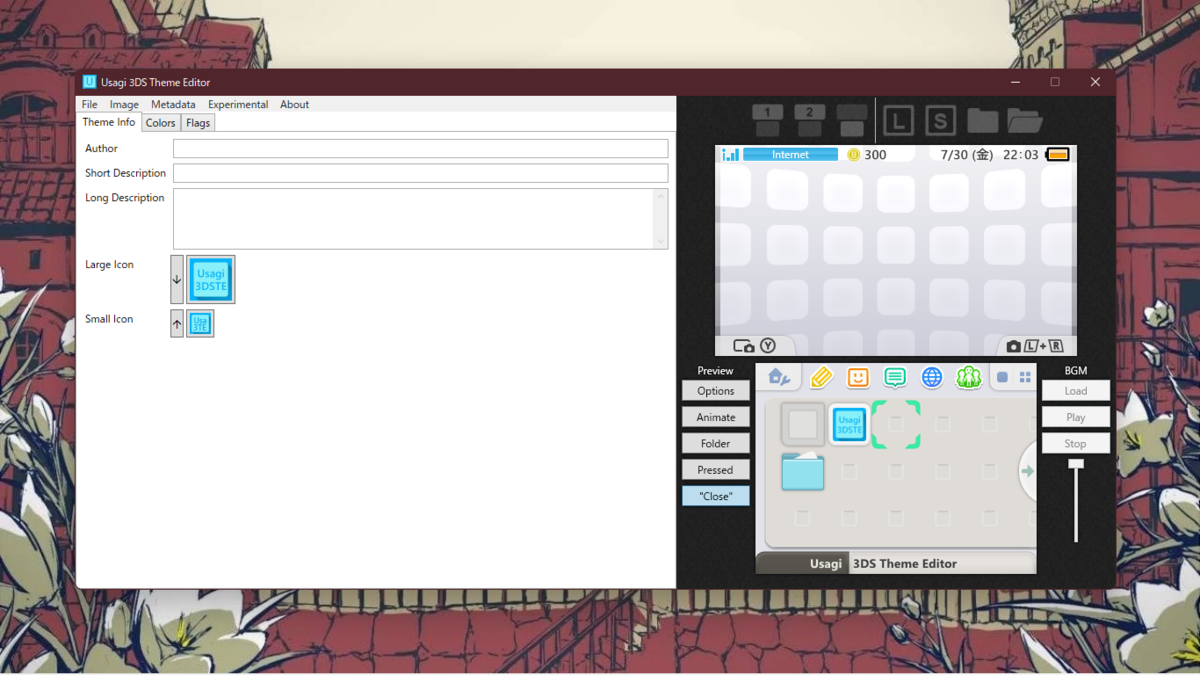This screenshot has height=675, width=1200.
Task: Toggle the Animate preview button
Action: tap(716, 417)
